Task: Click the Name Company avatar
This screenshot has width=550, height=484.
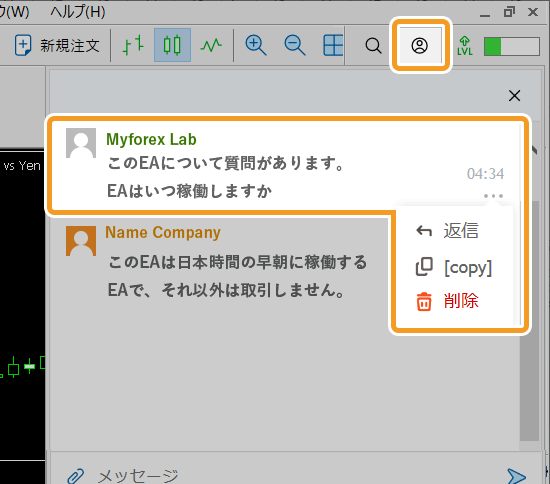Action: 81,241
